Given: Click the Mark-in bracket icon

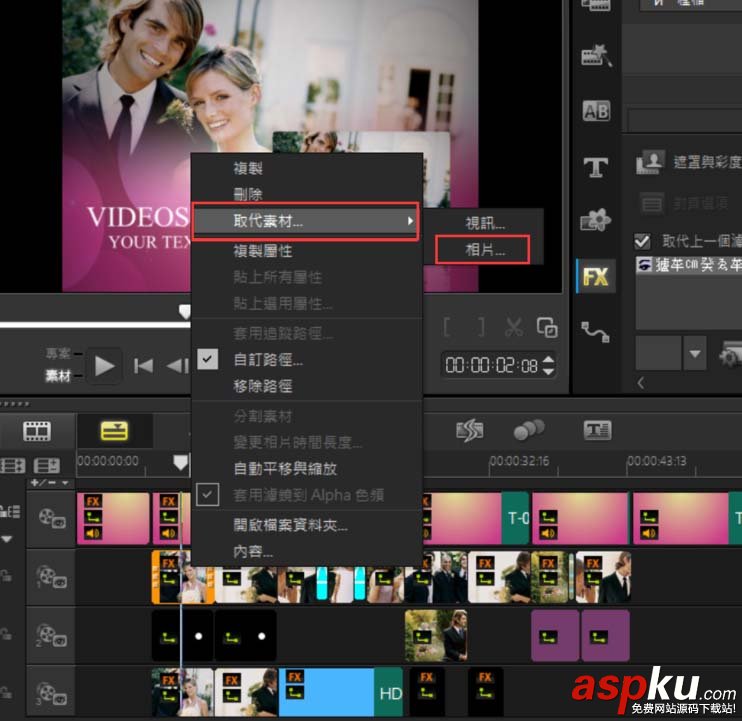Looking at the screenshot, I should [x=447, y=327].
